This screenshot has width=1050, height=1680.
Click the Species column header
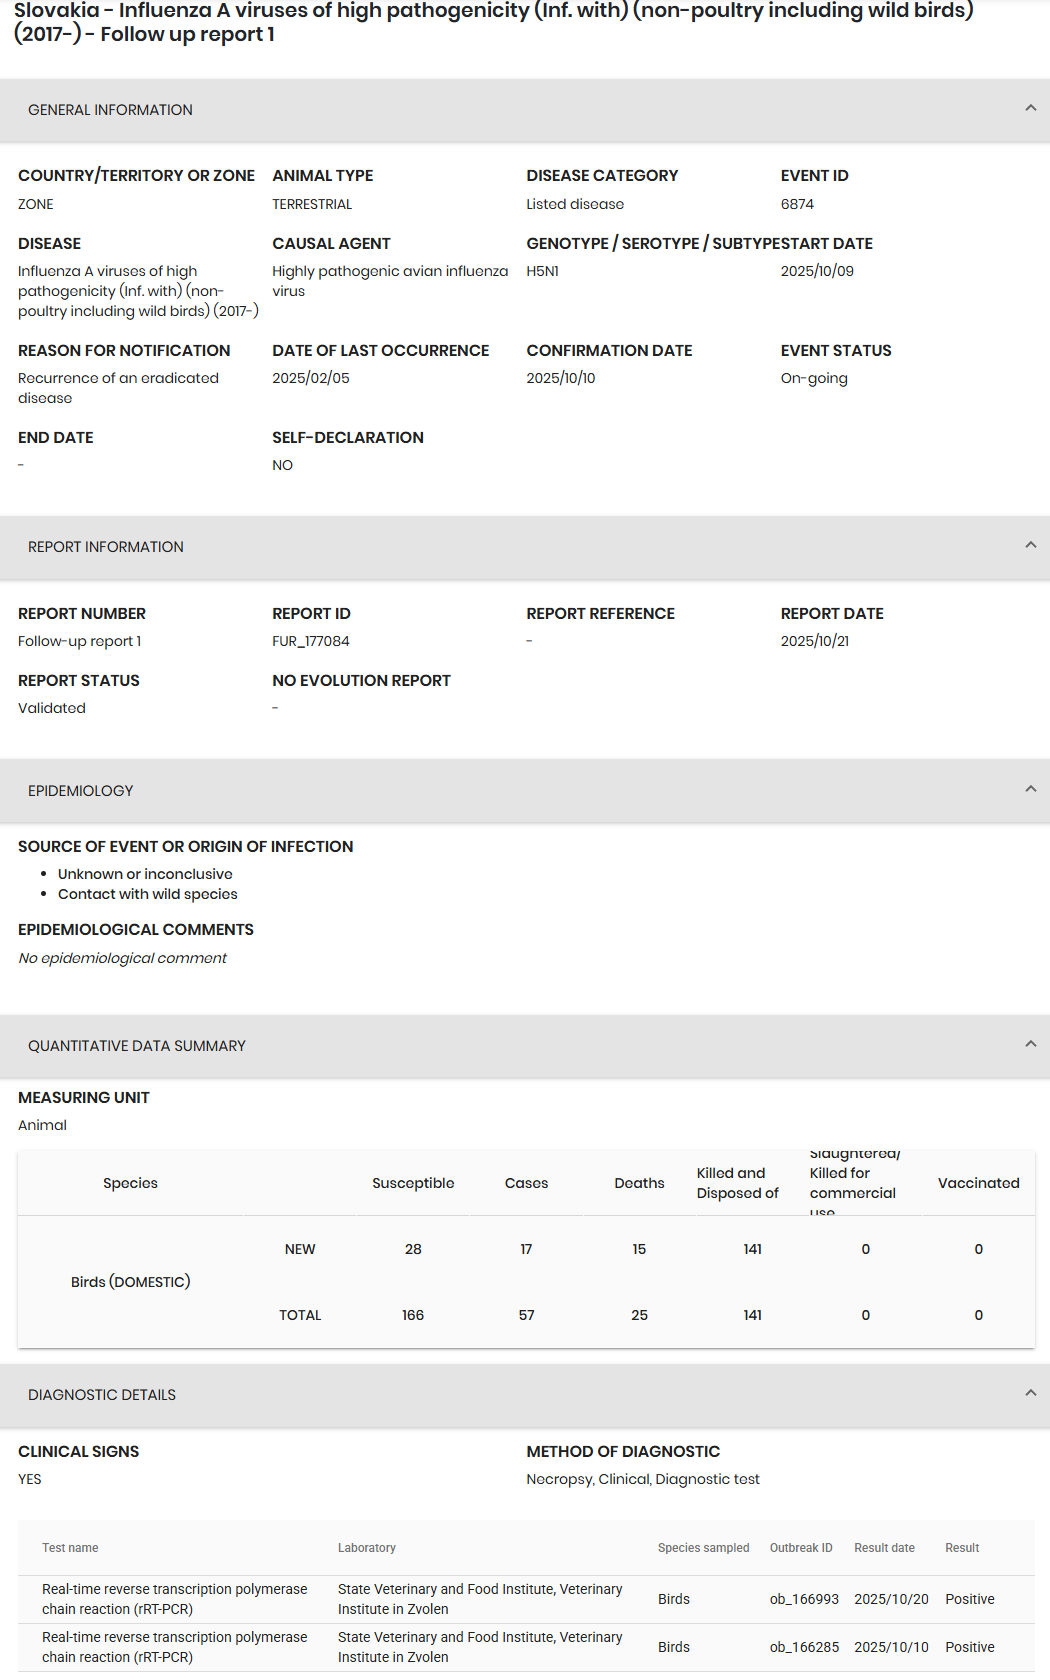click(130, 1183)
